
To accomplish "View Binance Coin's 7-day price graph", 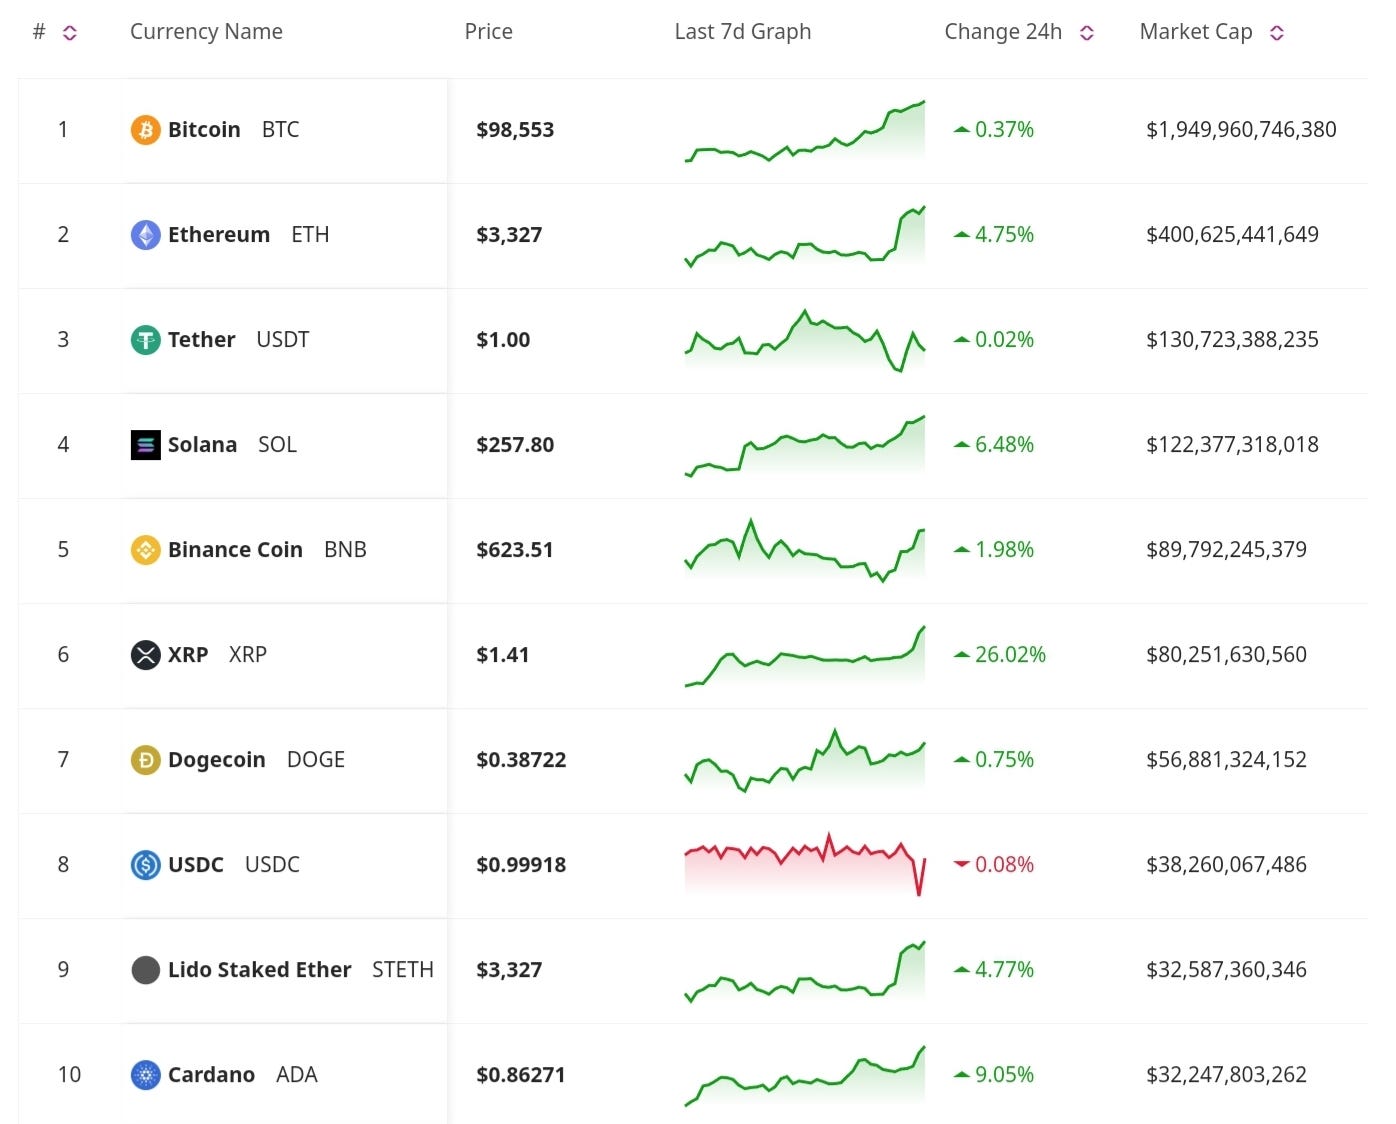I will [x=805, y=551].
